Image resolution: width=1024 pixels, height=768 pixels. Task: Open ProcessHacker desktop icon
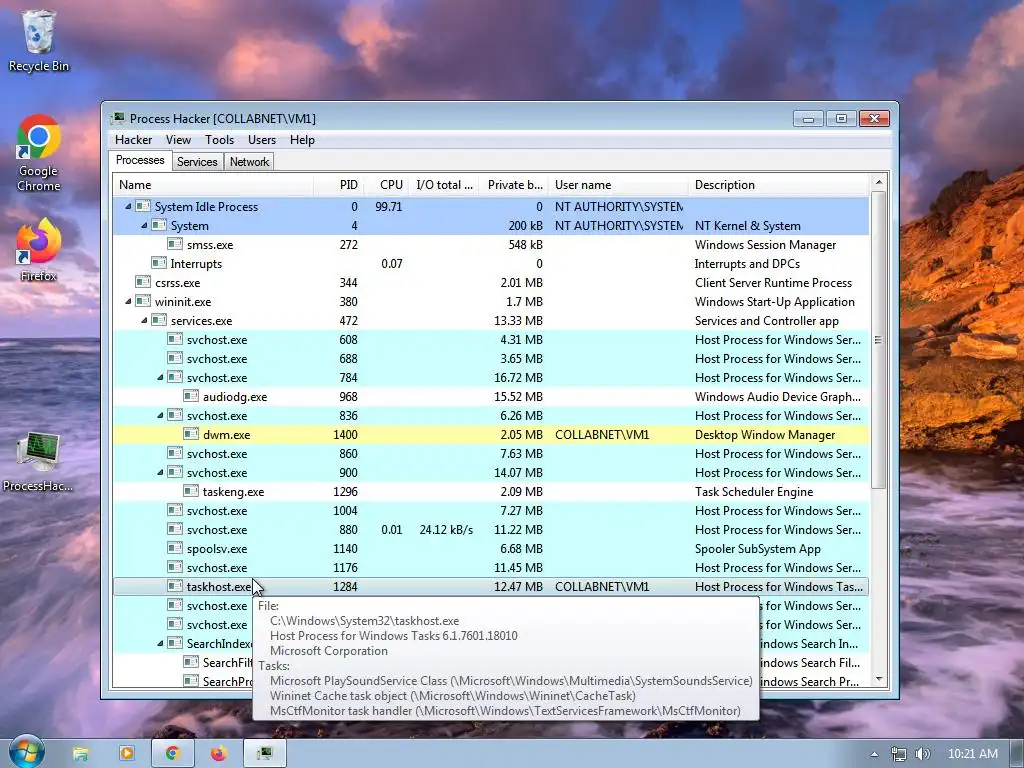click(x=39, y=462)
